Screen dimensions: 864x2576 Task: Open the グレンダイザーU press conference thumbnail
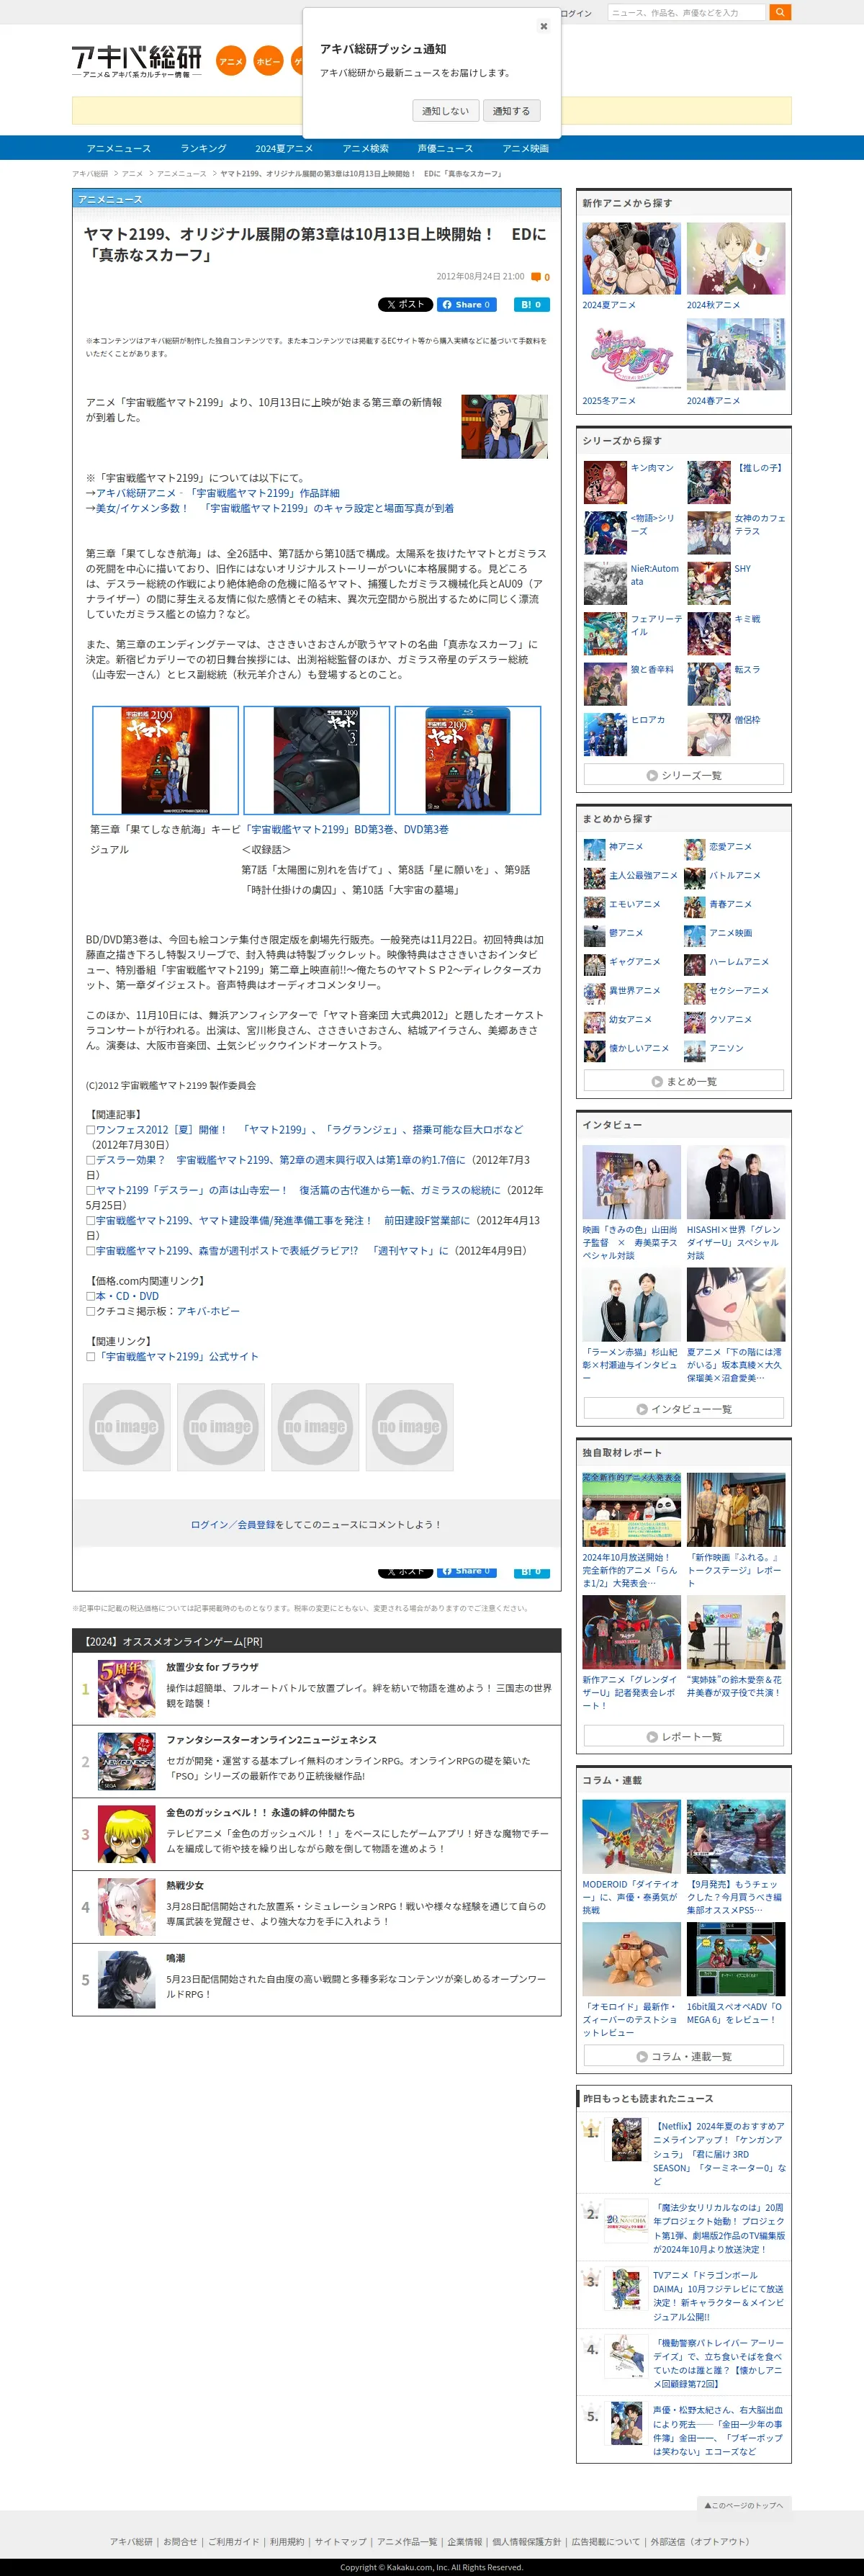pyautogui.click(x=632, y=1632)
